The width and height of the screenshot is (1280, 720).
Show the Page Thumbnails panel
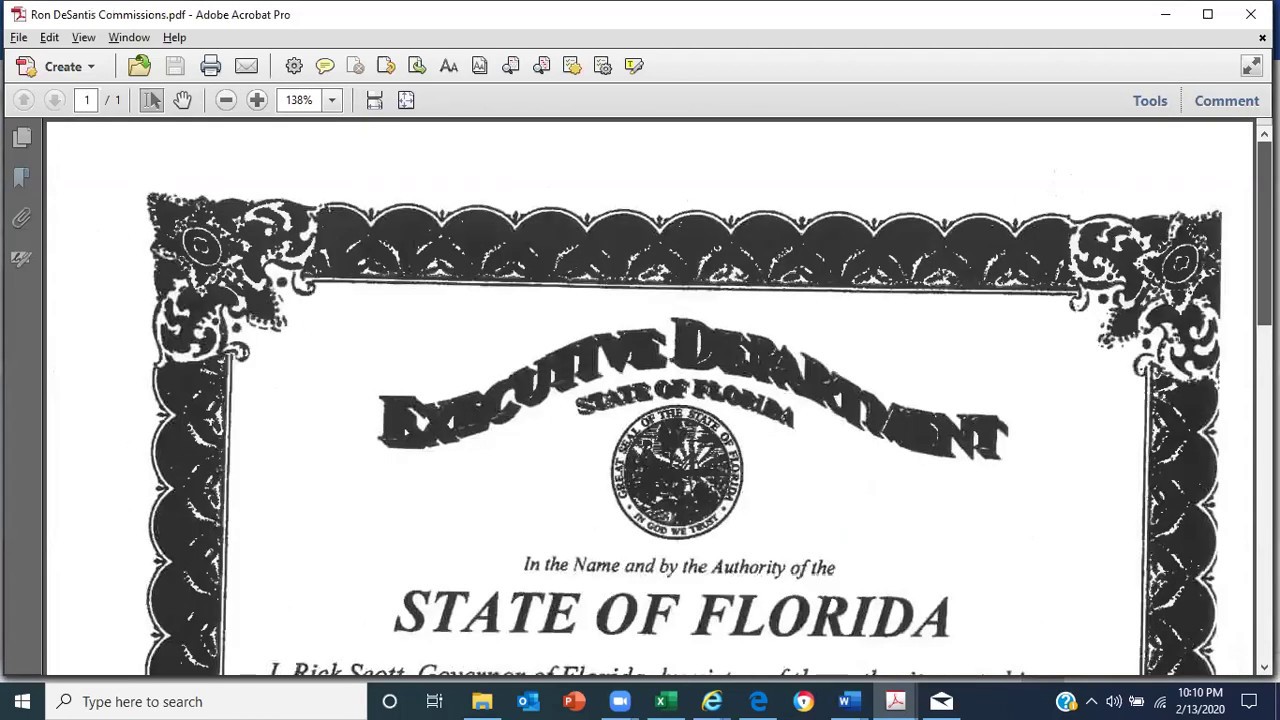[22, 138]
